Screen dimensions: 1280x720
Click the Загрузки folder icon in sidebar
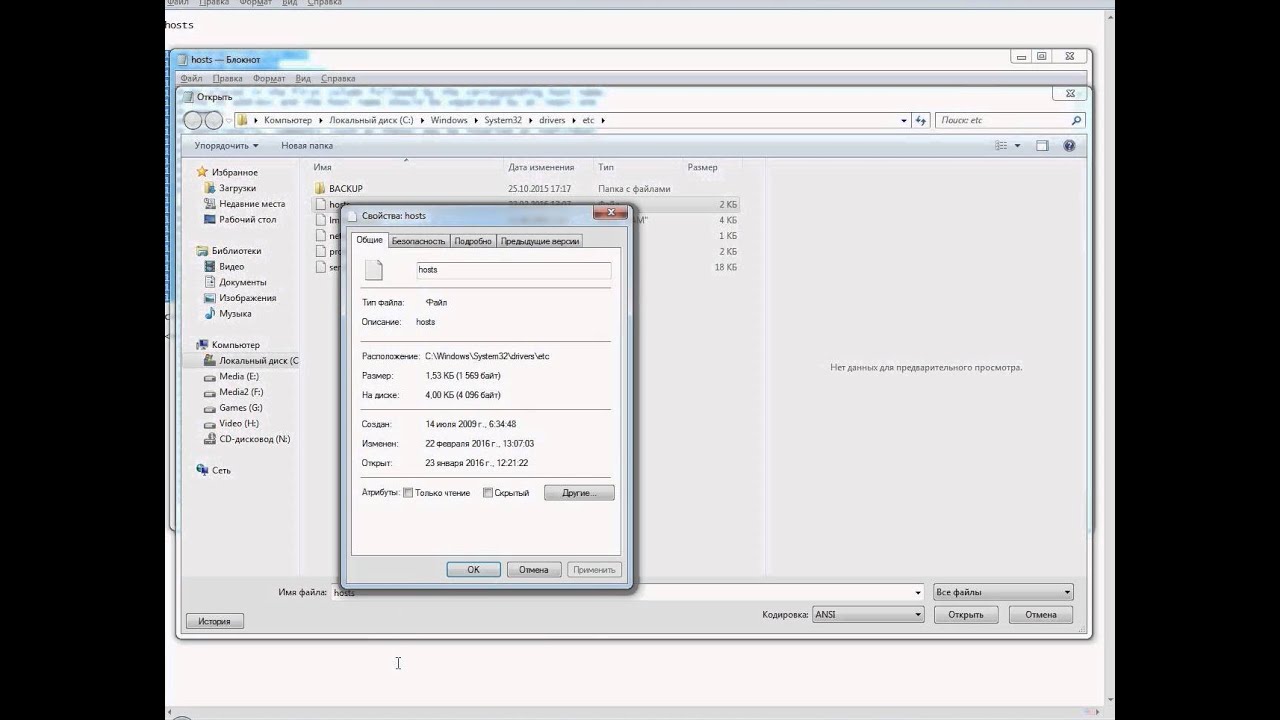[210, 188]
